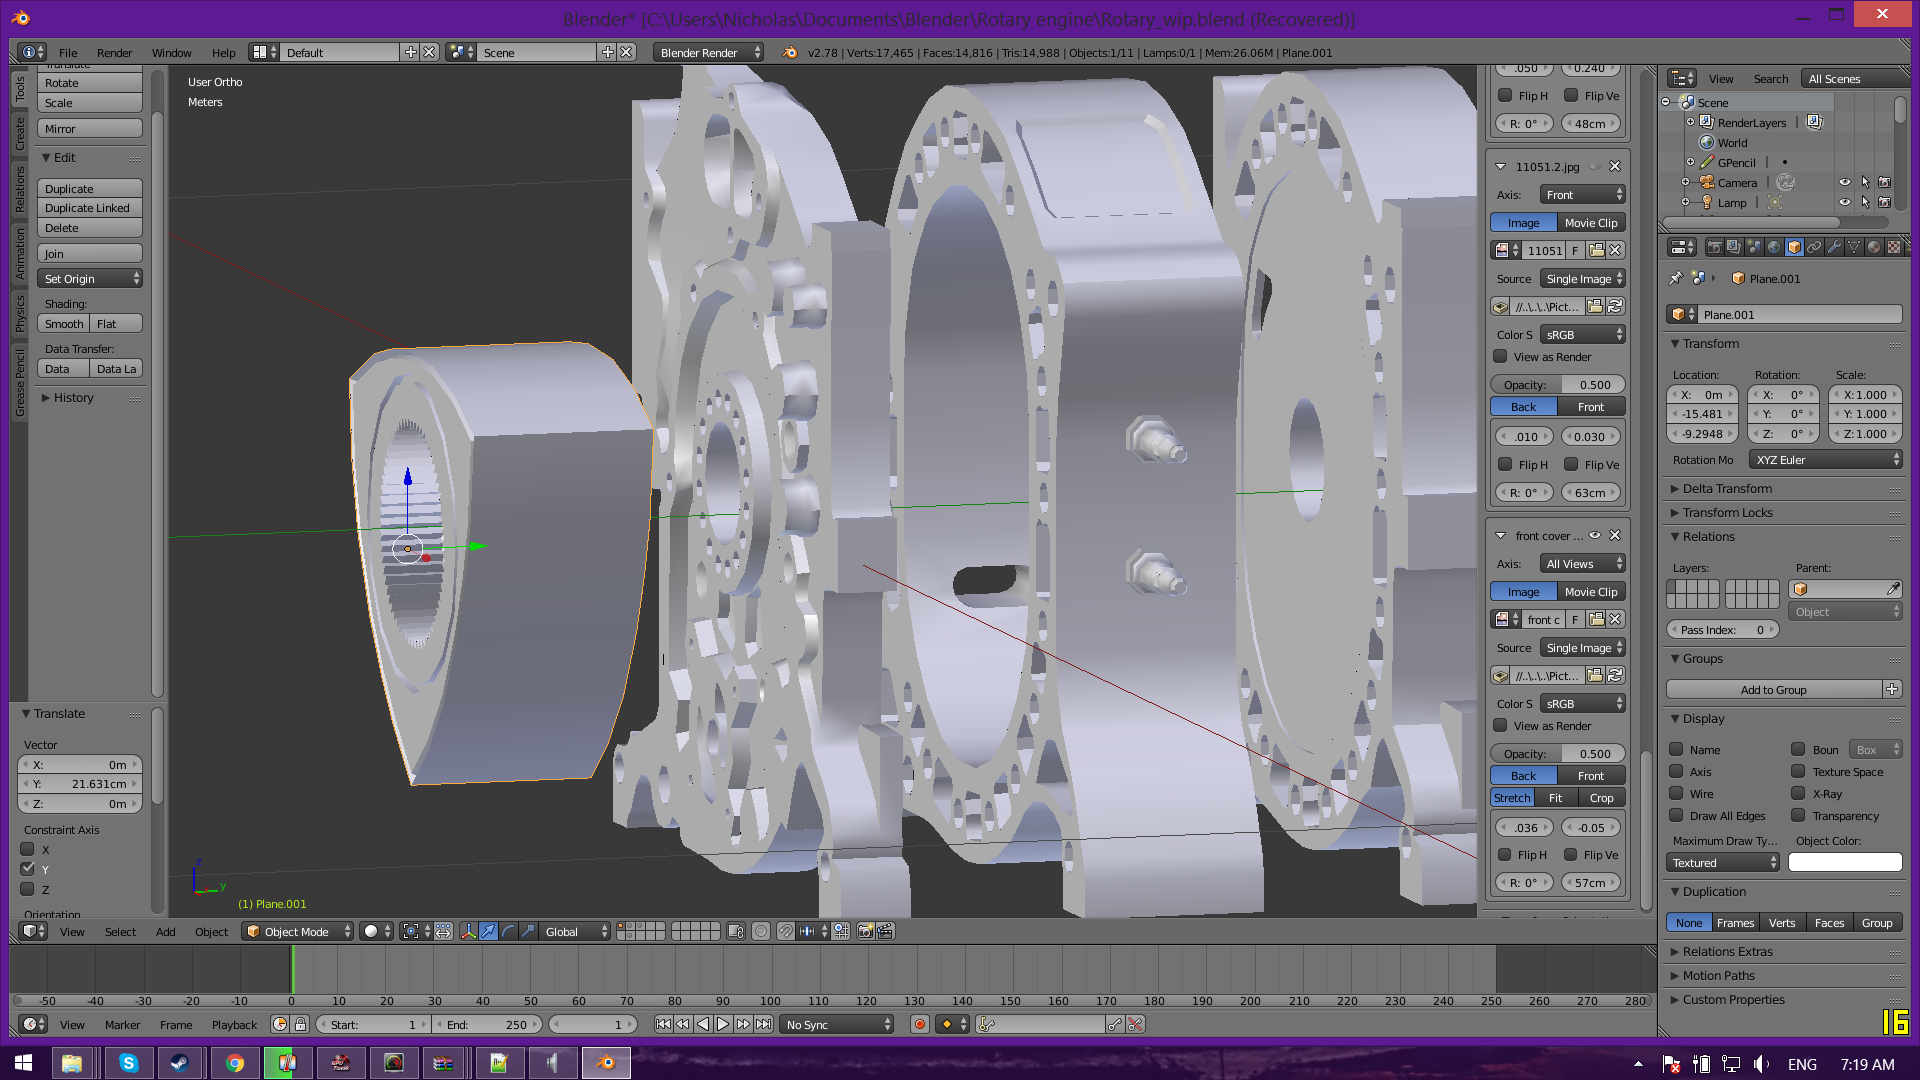Click the white Object Color swatch
The image size is (1920, 1080).
(x=1845, y=862)
